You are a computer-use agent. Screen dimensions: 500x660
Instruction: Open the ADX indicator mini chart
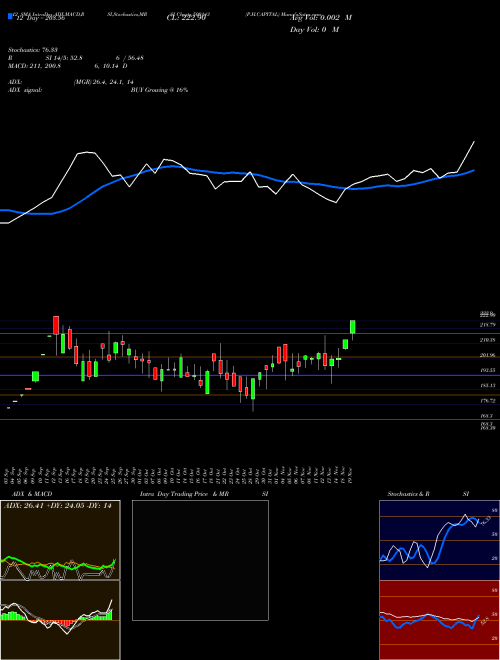click(60, 540)
